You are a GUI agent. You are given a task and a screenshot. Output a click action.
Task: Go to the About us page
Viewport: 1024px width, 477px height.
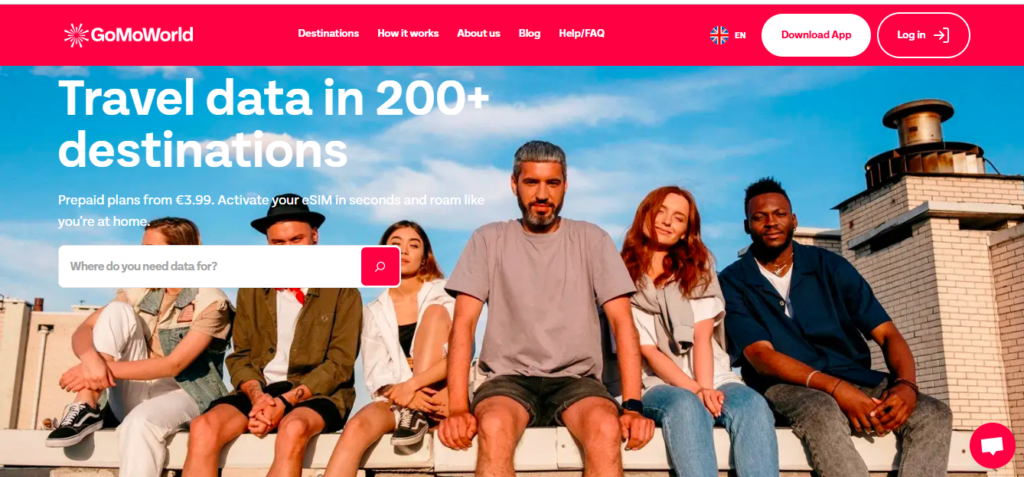point(479,33)
